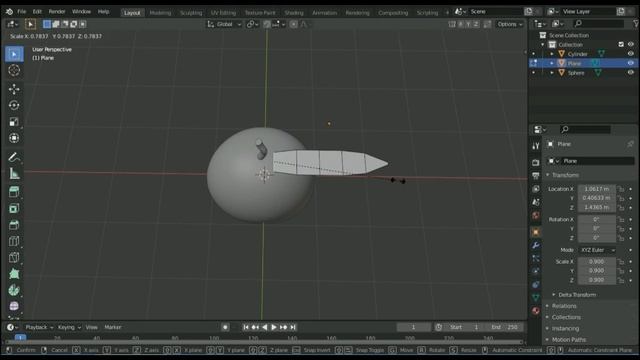
Task: Select the Poly Build tool
Action: click(14, 274)
